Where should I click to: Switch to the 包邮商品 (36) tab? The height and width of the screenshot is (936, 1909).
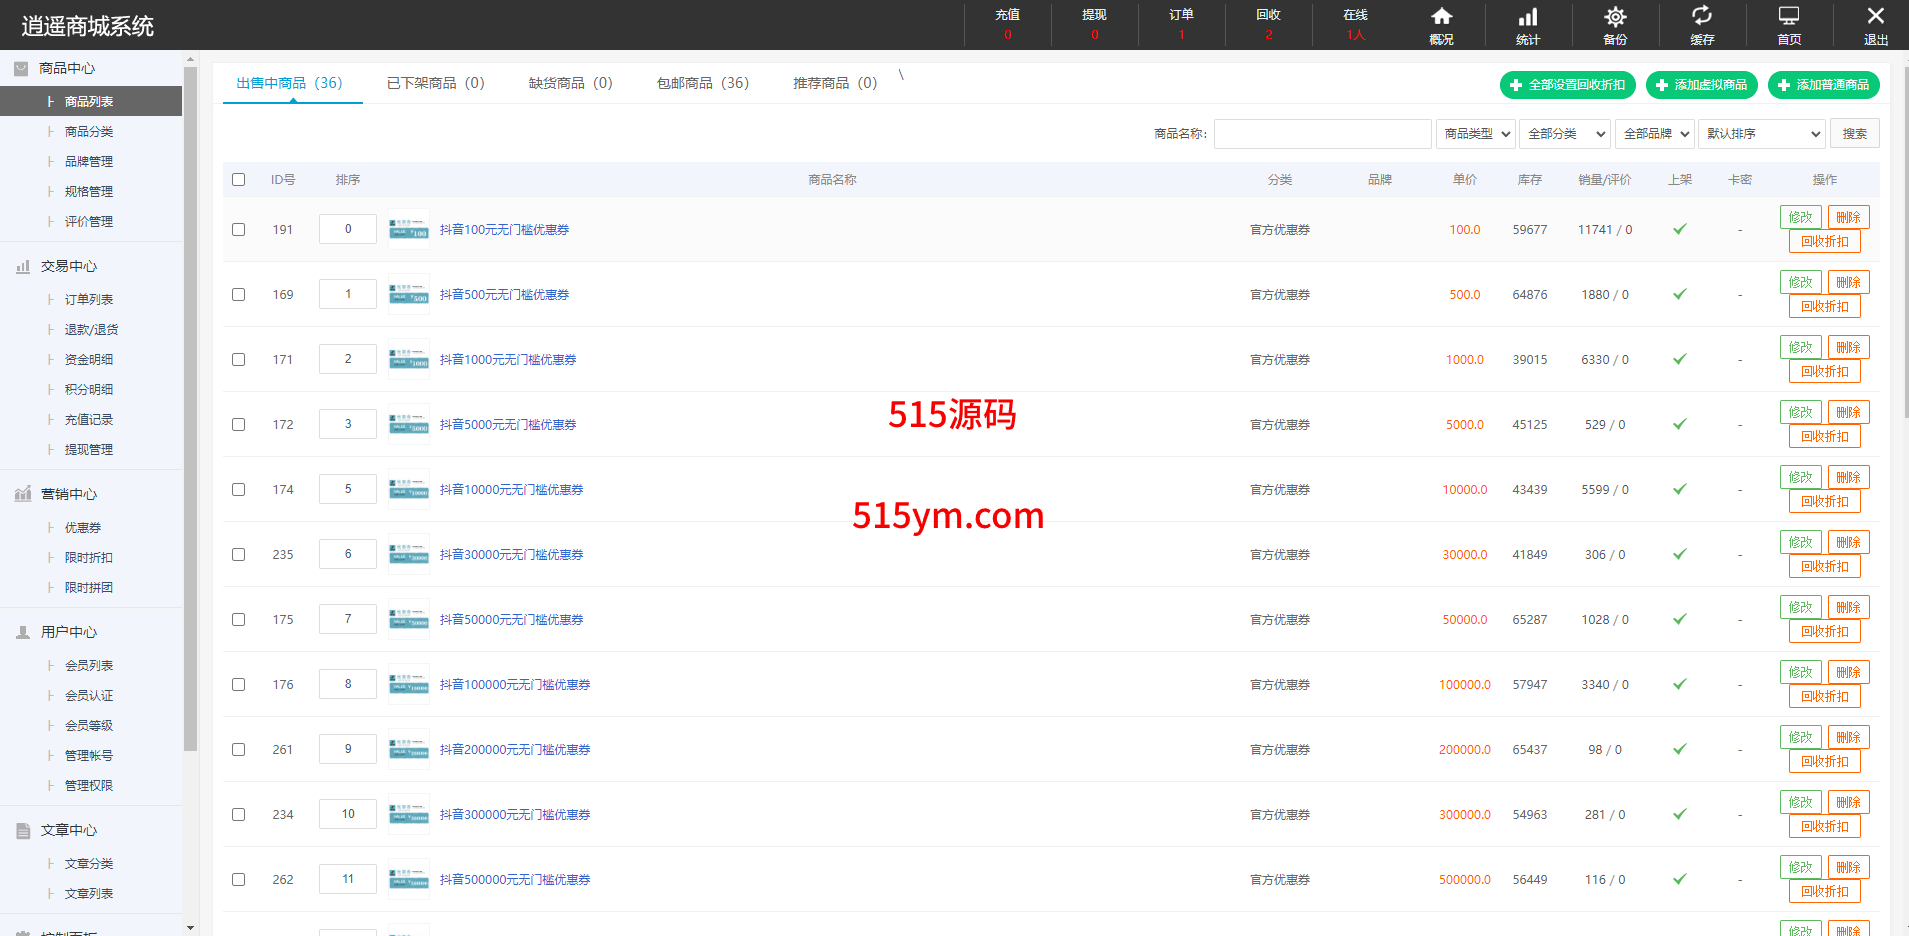[702, 83]
